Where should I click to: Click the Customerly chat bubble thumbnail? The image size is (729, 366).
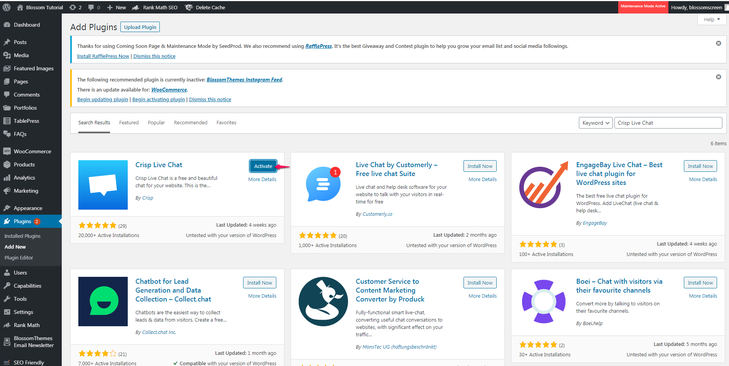pyautogui.click(x=323, y=185)
